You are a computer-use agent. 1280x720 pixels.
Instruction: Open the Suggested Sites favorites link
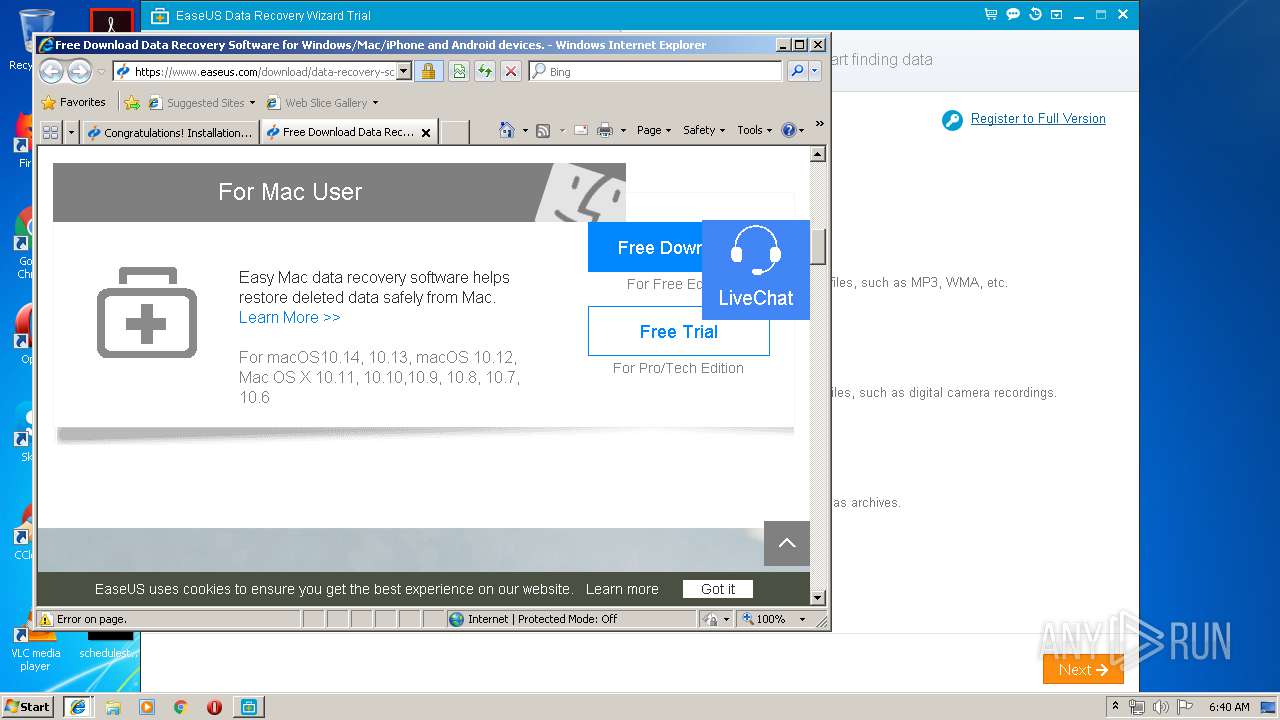pyautogui.click(x=201, y=102)
